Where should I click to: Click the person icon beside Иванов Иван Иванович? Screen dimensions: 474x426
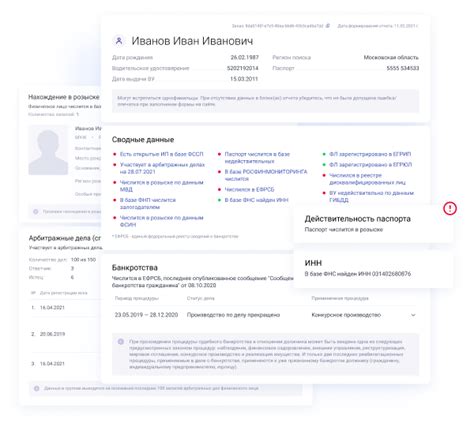point(119,41)
